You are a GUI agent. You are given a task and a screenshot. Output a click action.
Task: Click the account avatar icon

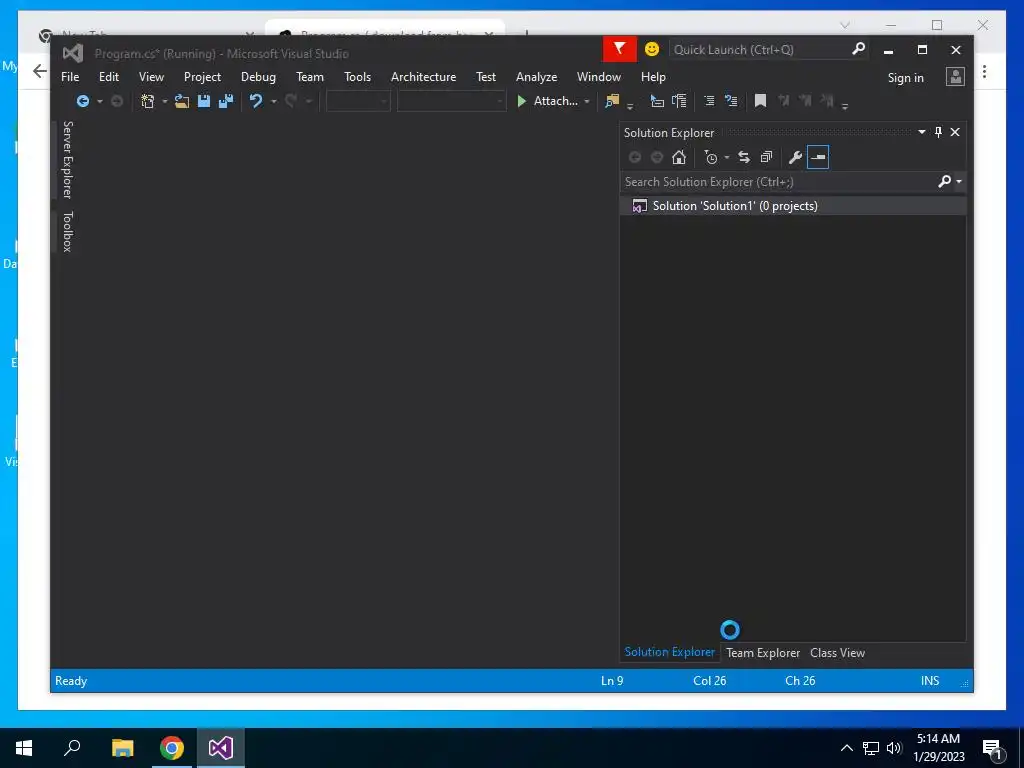click(955, 77)
